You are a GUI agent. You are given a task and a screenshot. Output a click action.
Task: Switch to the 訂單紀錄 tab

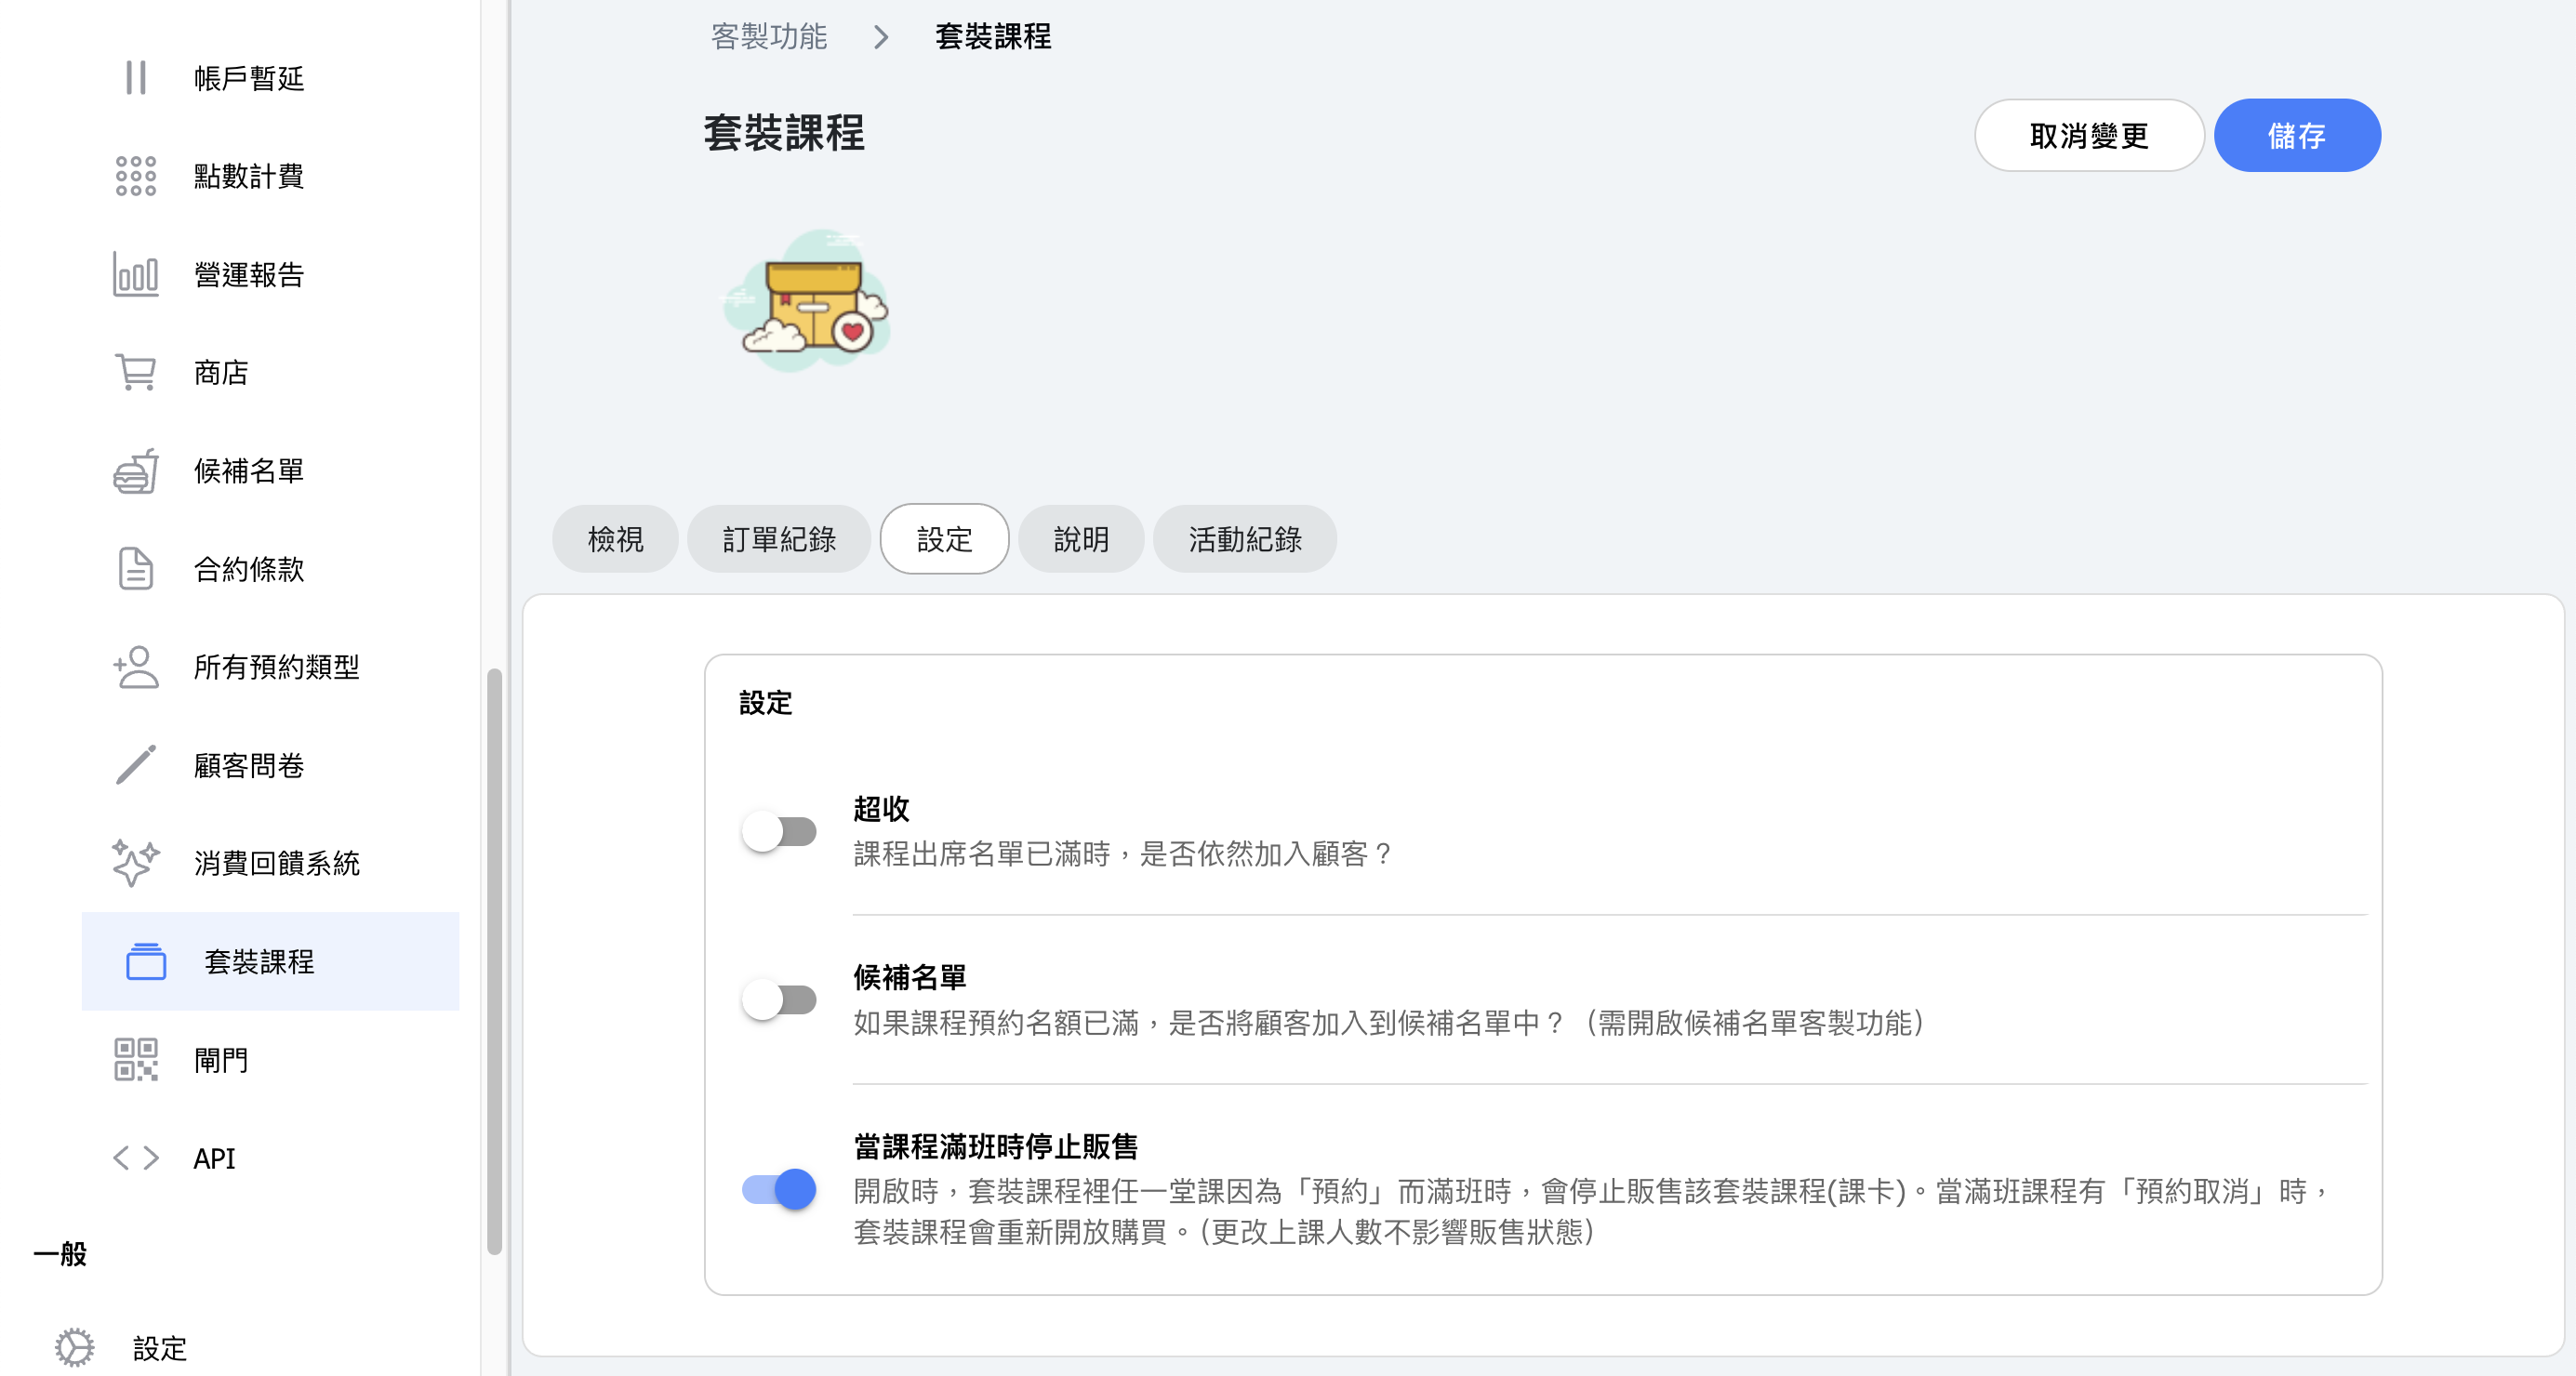click(x=779, y=539)
